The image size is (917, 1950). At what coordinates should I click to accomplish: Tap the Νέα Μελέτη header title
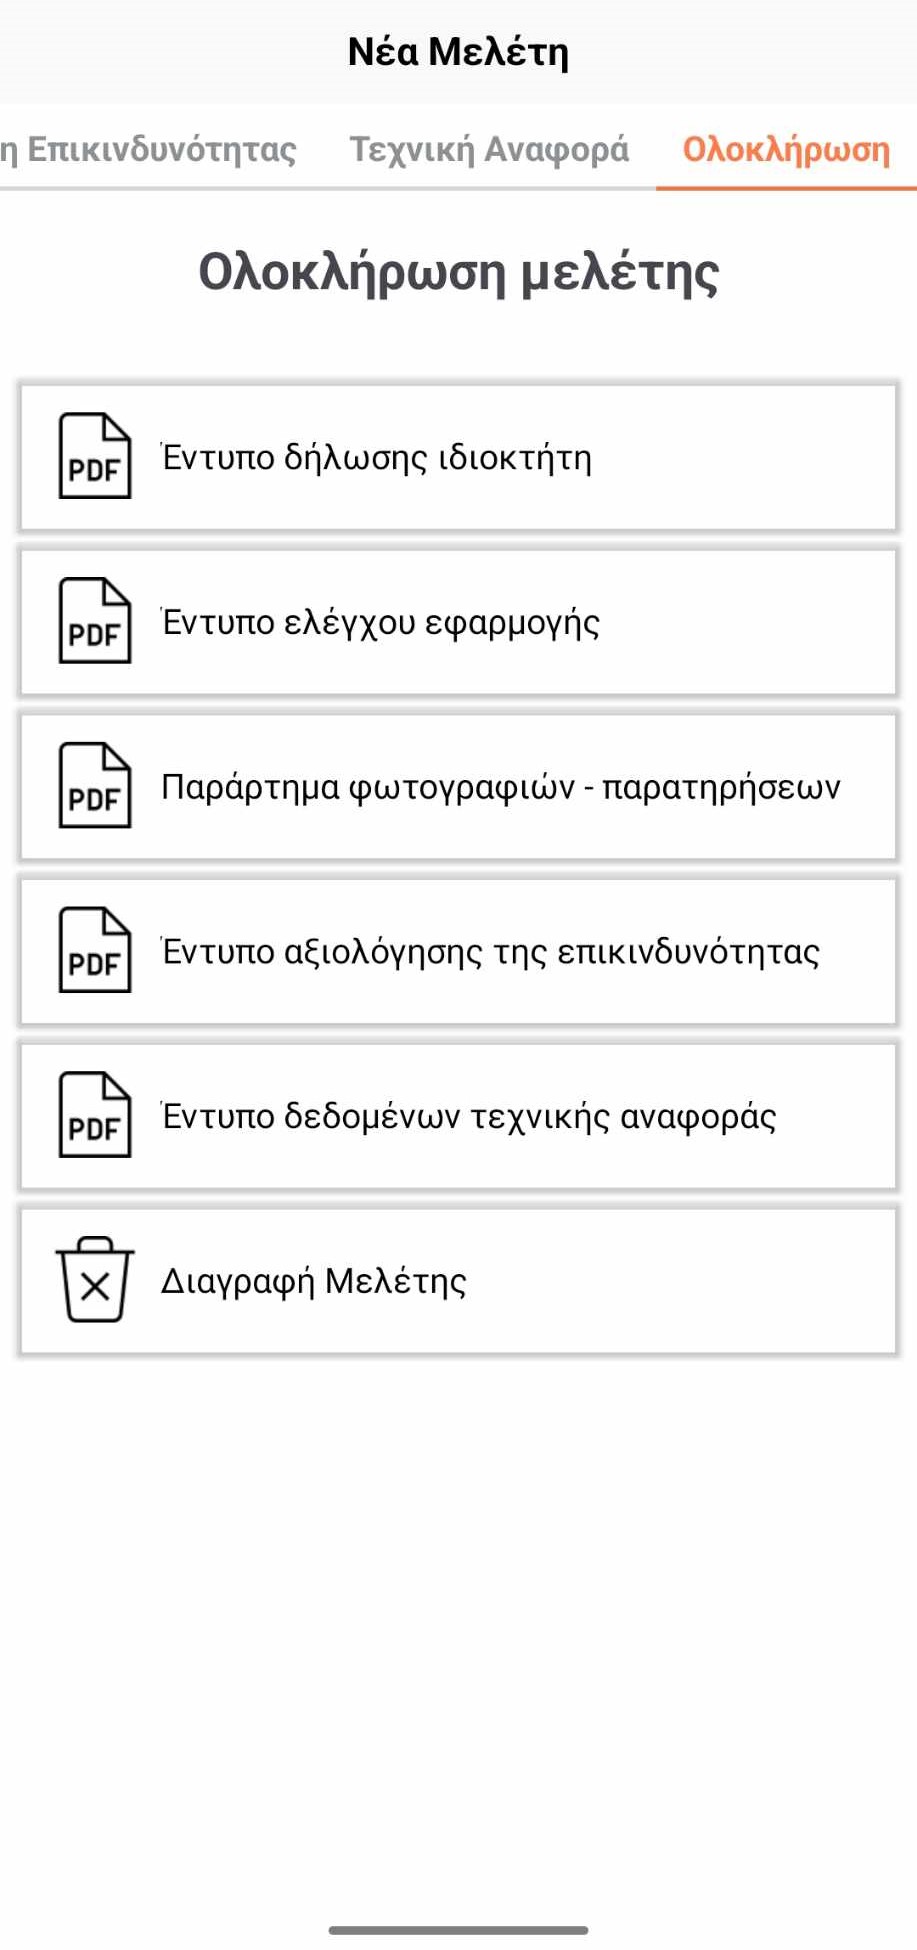[x=458, y=52]
